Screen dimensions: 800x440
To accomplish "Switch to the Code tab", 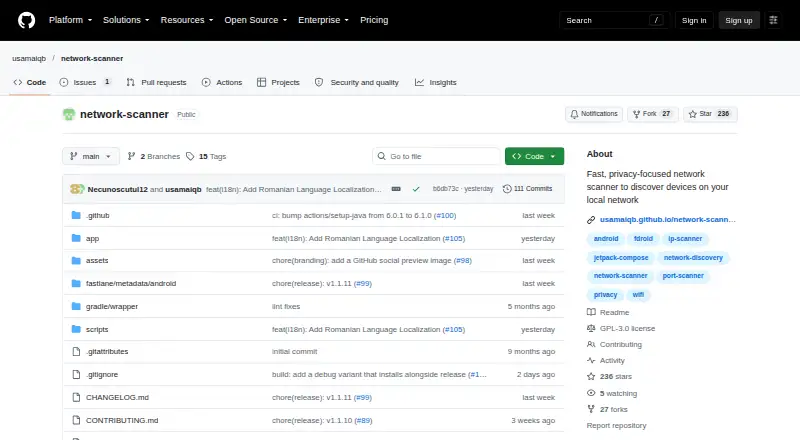I will (30, 82).
